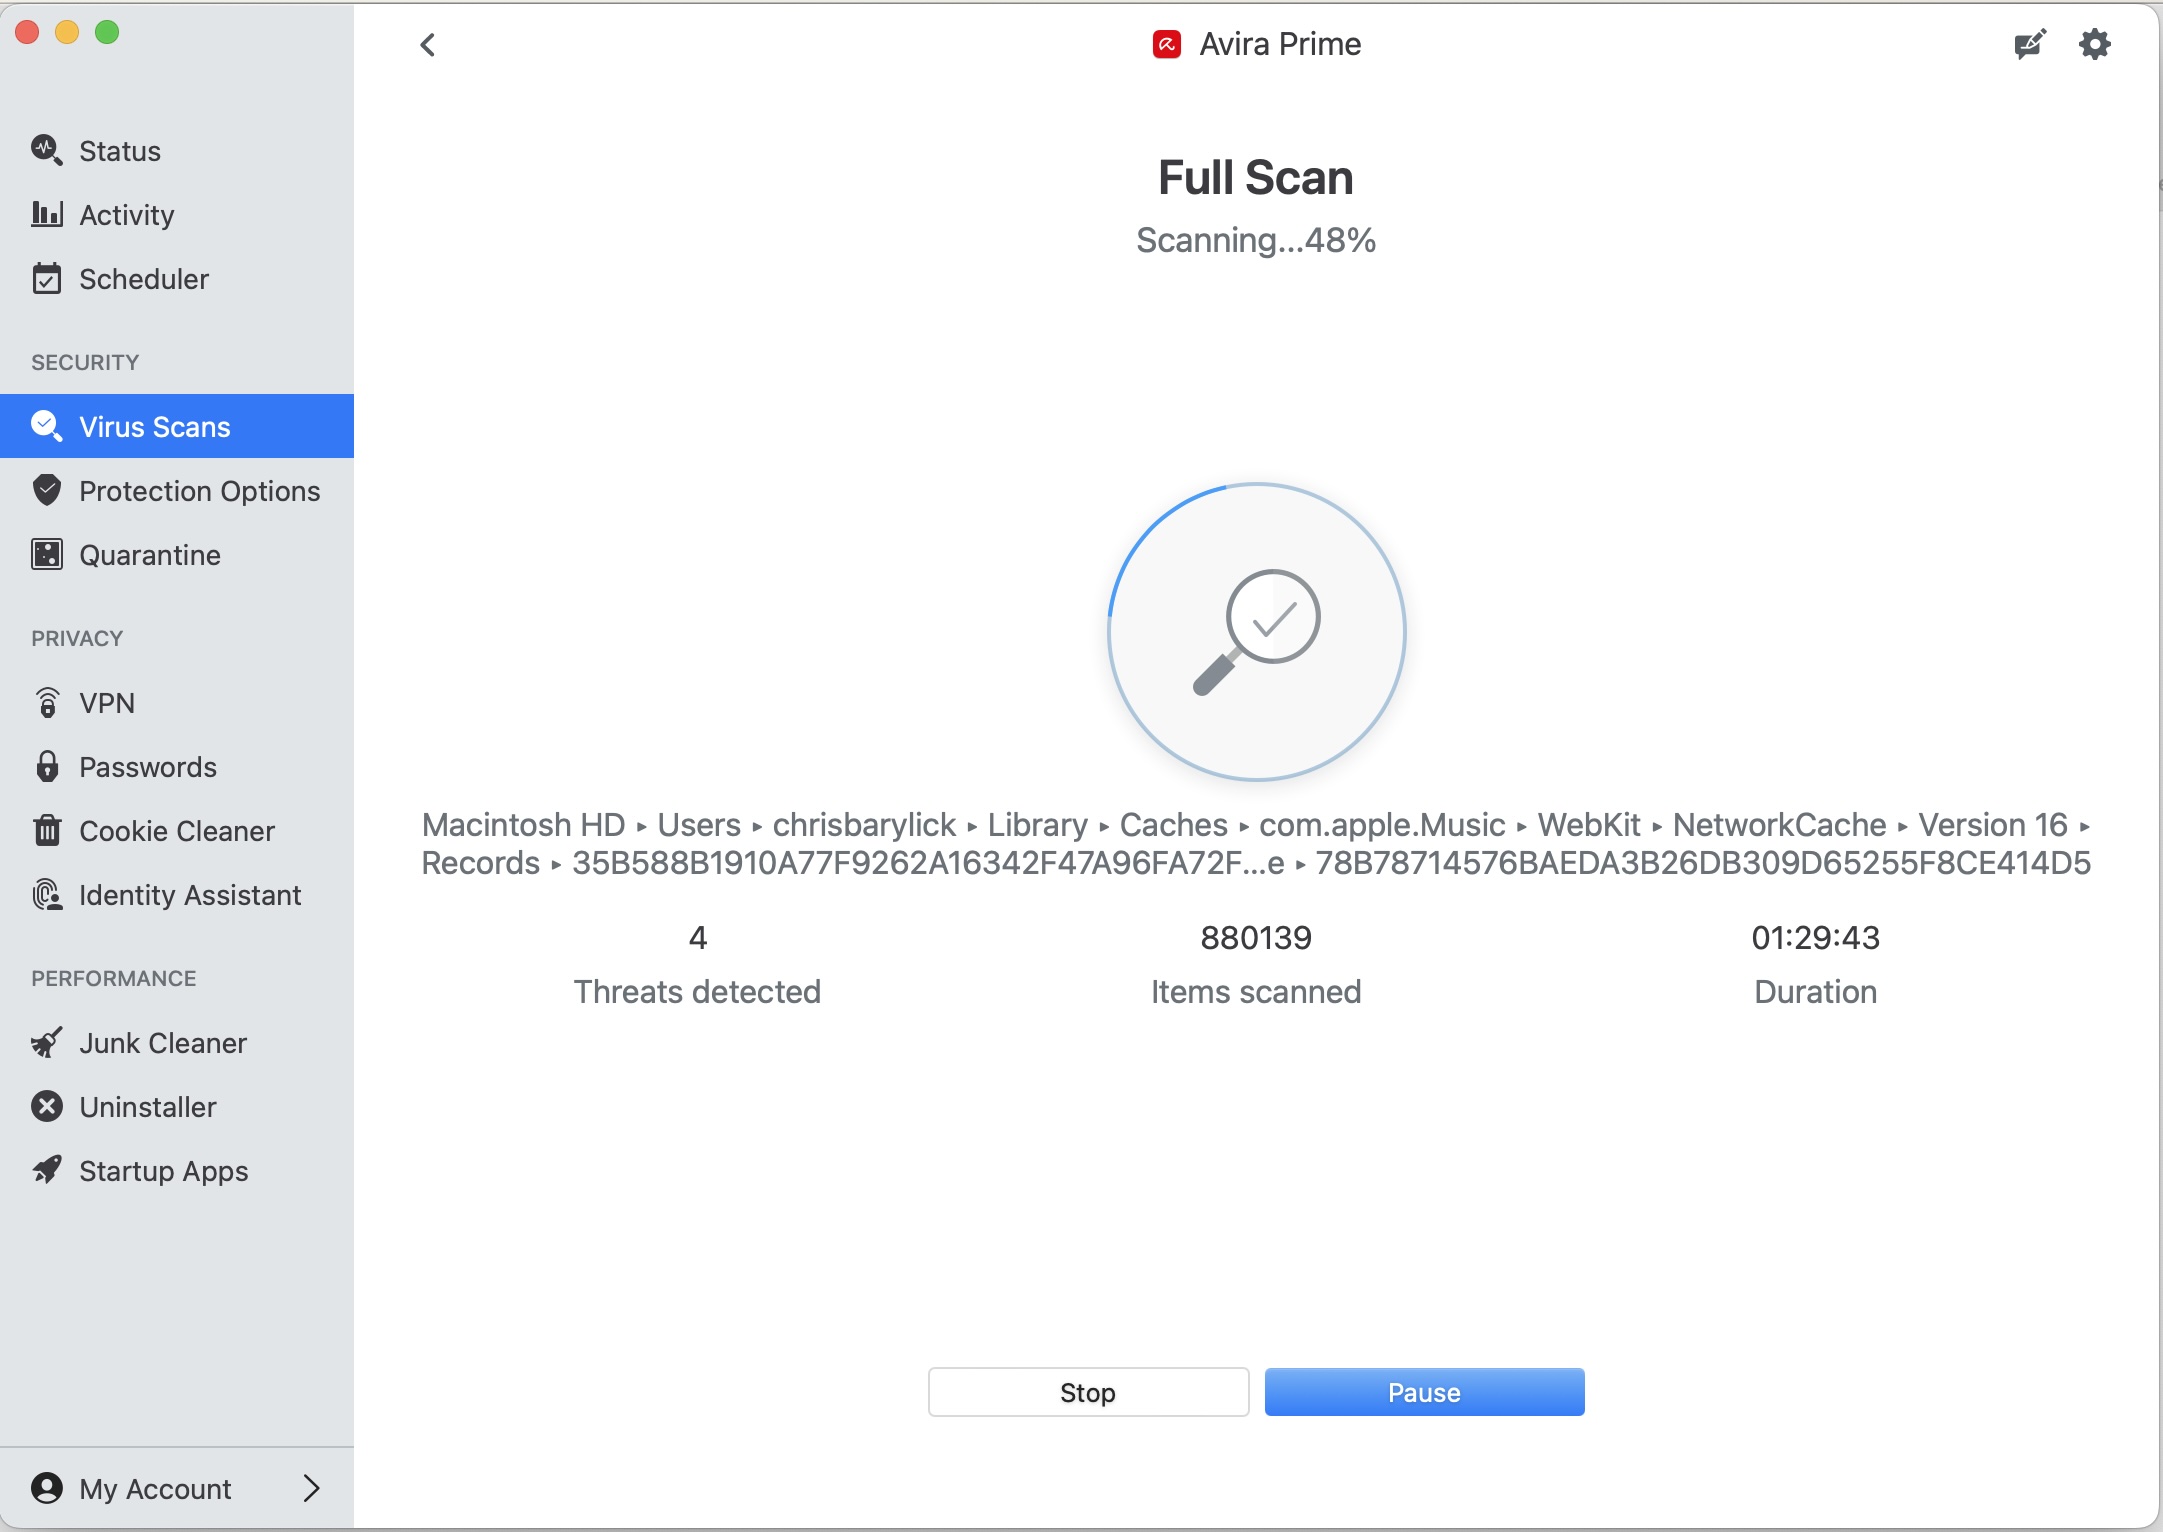Screen dimensions: 2163x1532
Task: Open Identity Assistant
Action: 190,895
